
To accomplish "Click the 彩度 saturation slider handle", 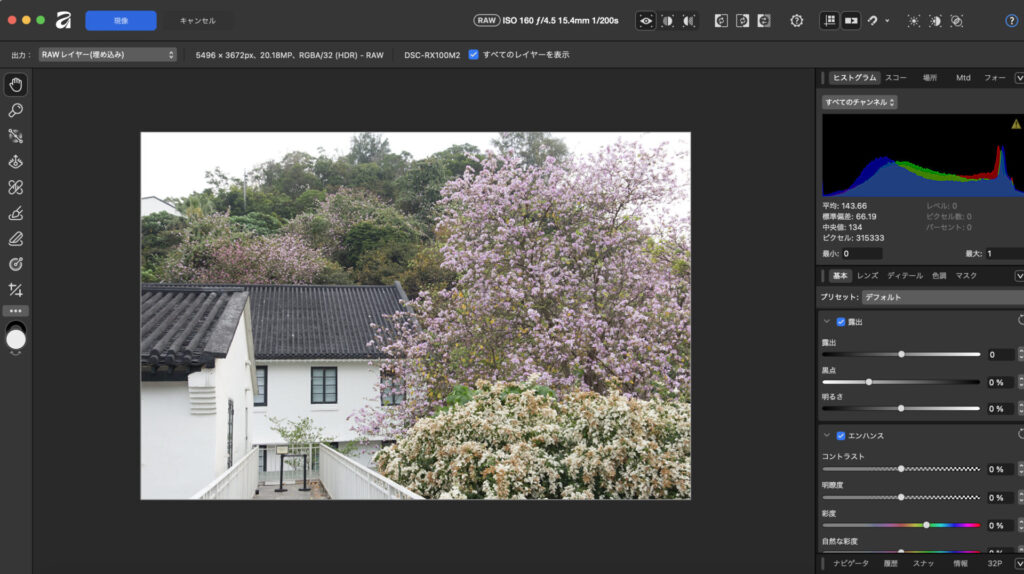I will 926,525.
